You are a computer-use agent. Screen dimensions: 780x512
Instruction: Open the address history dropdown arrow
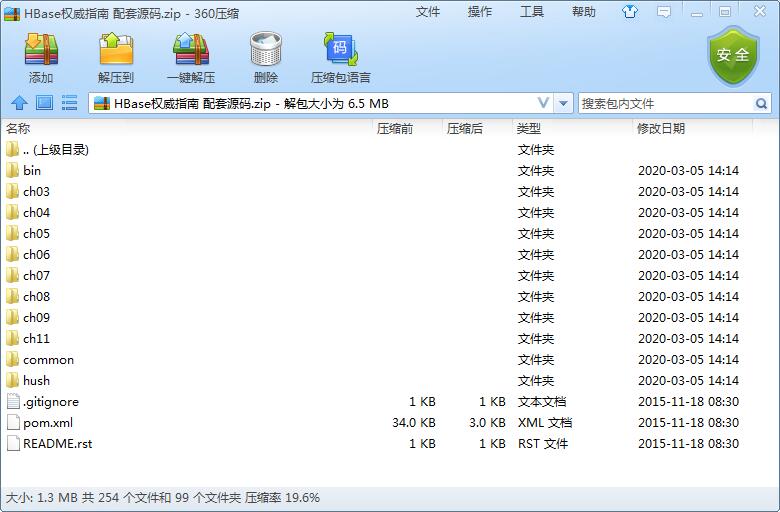[563, 103]
